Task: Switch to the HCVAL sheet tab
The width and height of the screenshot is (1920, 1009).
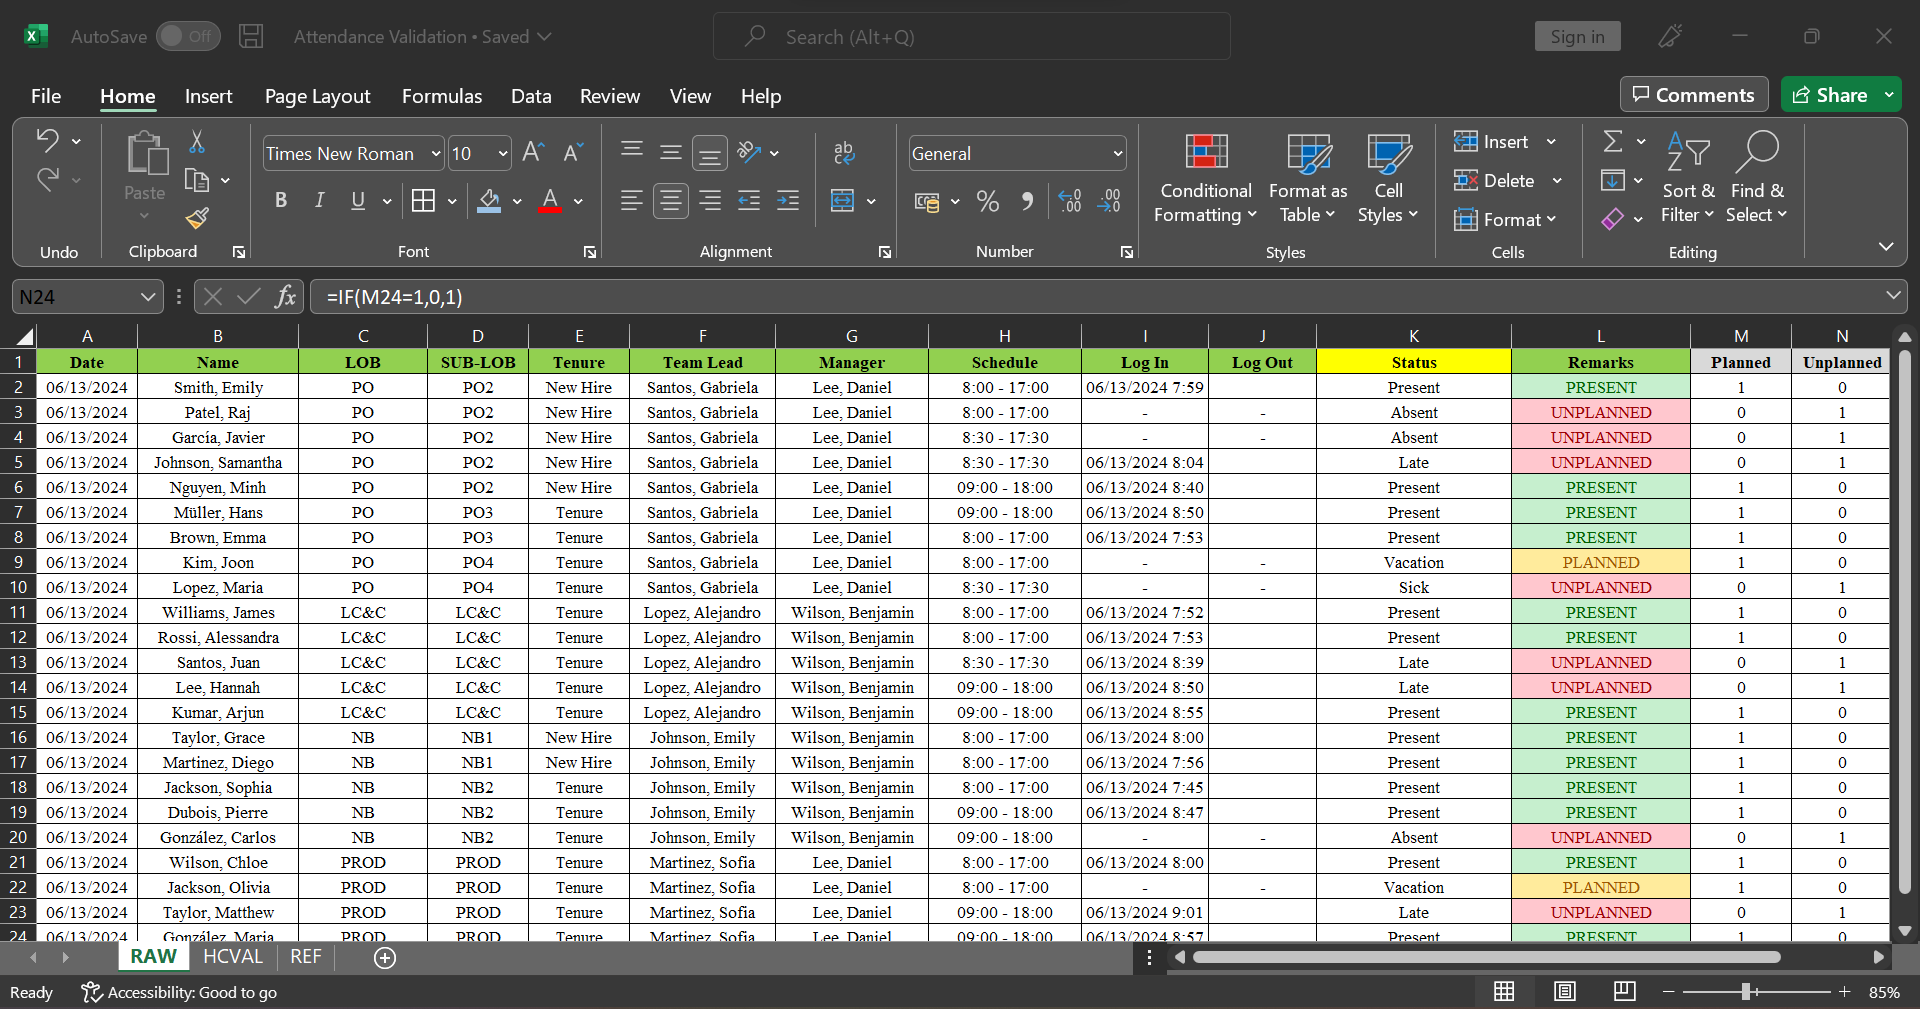Action: (x=232, y=957)
